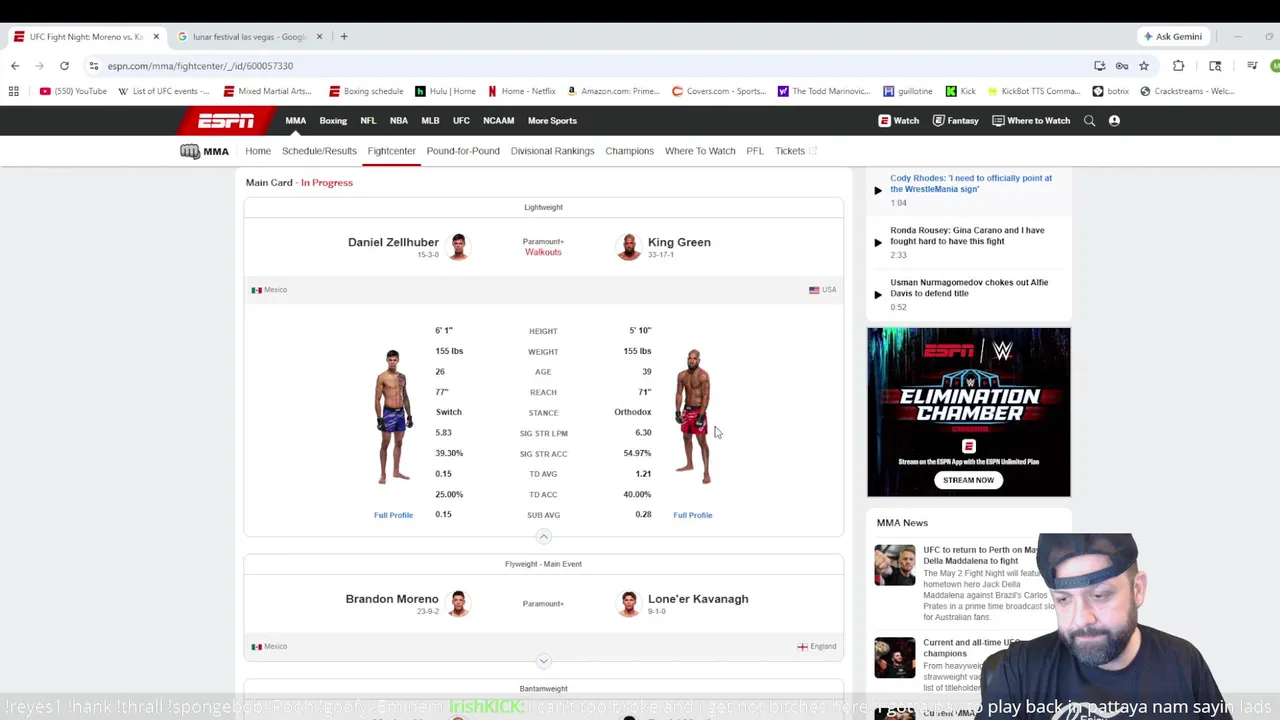Select NBA in the ESPN top nav
Viewport: 1280px width, 720px height.
pyautogui.click(x=399, y=121)
